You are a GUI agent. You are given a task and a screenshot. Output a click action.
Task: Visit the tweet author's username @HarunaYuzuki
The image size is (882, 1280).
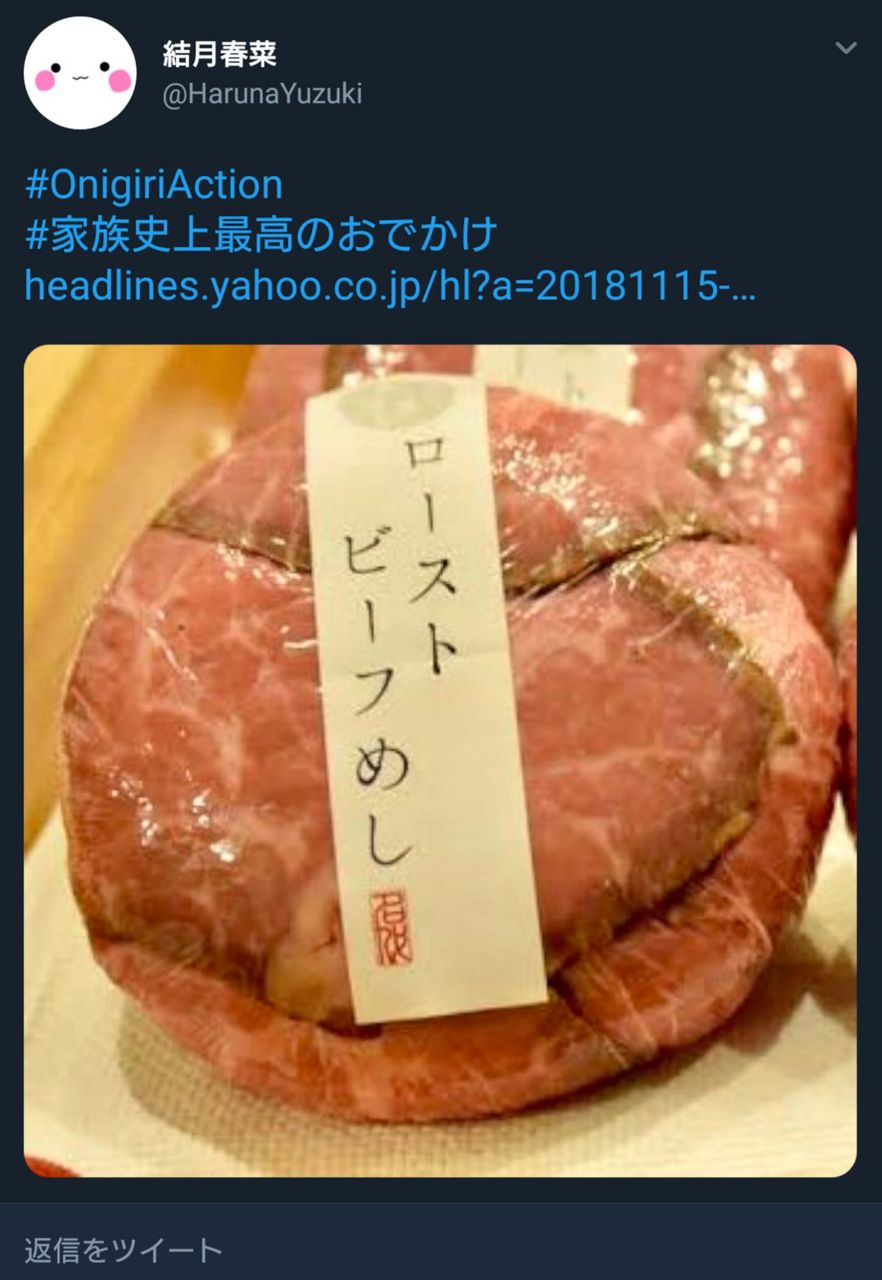click(x=262, y=95)
